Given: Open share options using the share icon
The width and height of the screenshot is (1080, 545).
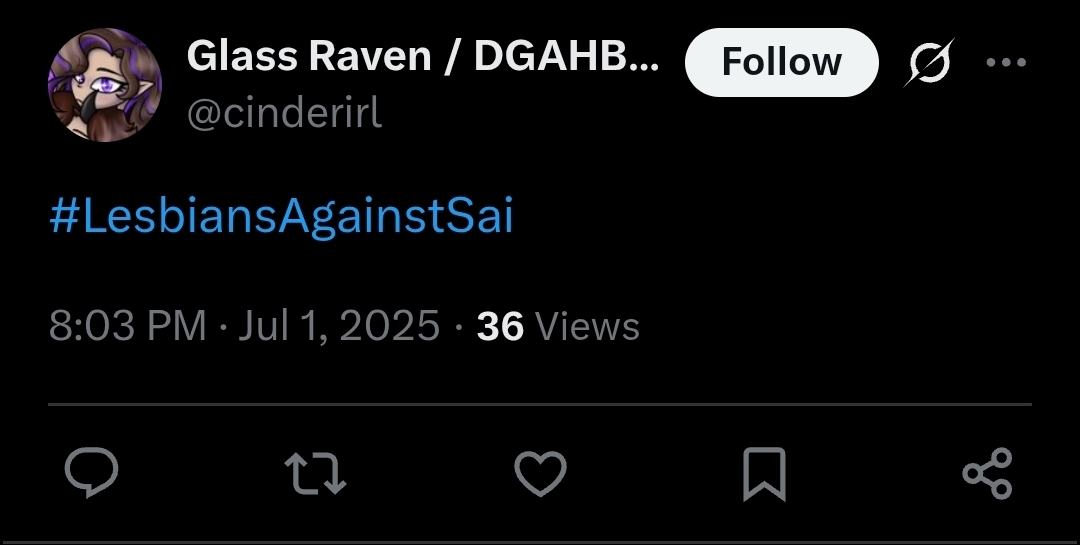Looking at the screenshot, I should [988, 473].
